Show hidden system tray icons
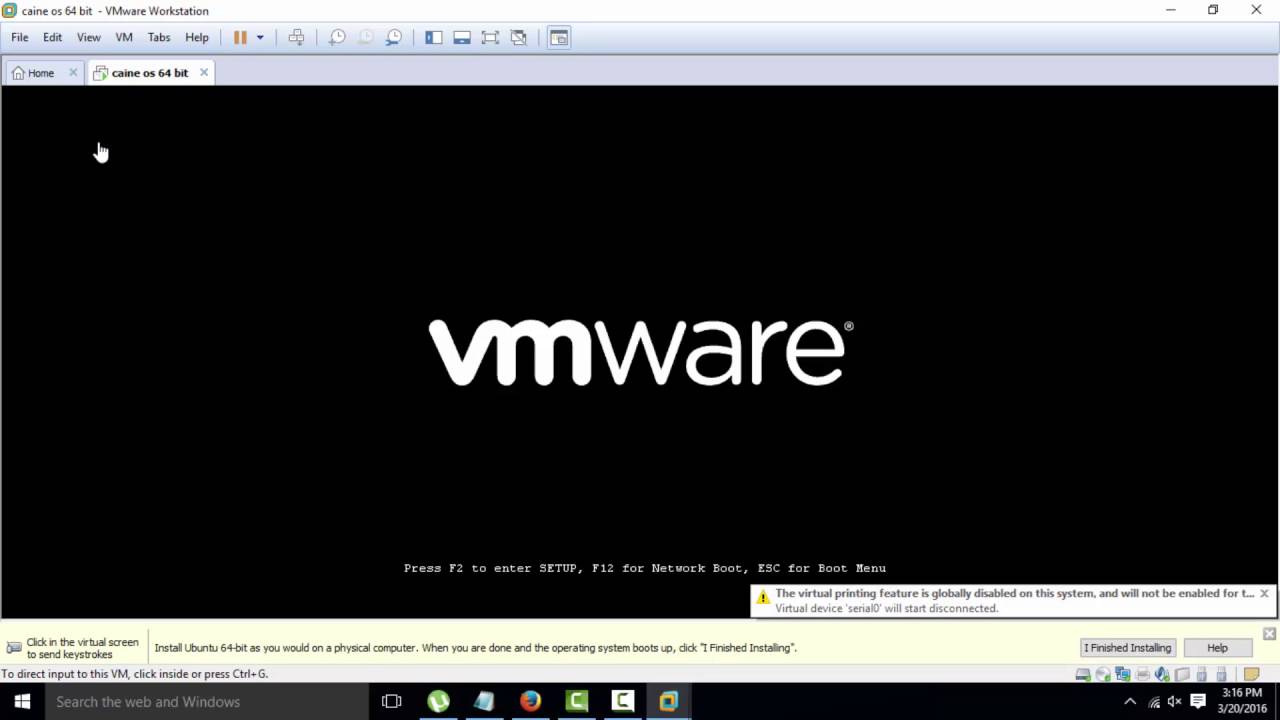Image resolution: width=1280 pixels, height=720 pixels. click(1130, 702)
